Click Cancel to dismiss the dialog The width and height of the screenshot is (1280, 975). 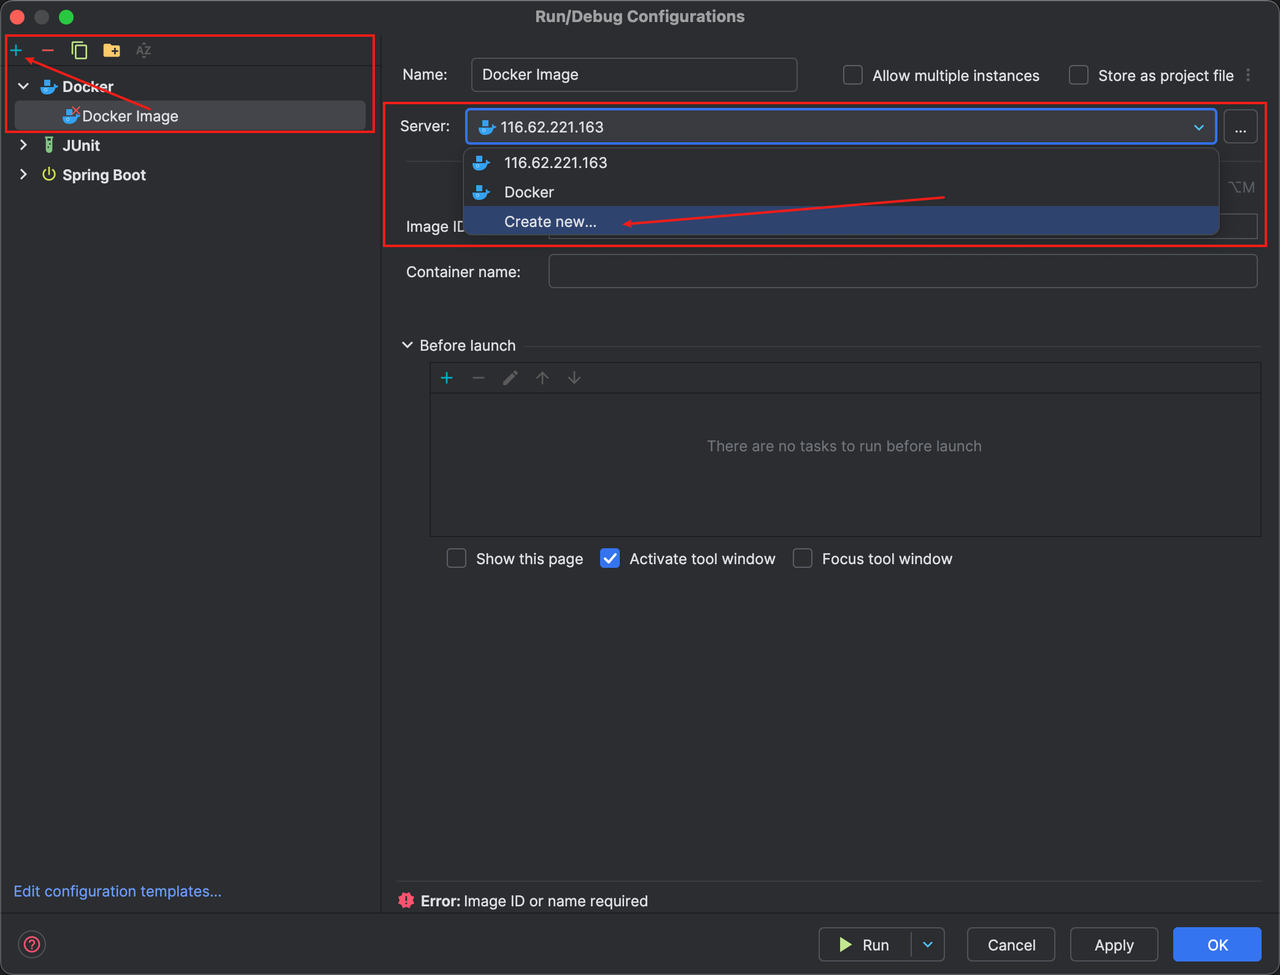tap(1012, 945)
